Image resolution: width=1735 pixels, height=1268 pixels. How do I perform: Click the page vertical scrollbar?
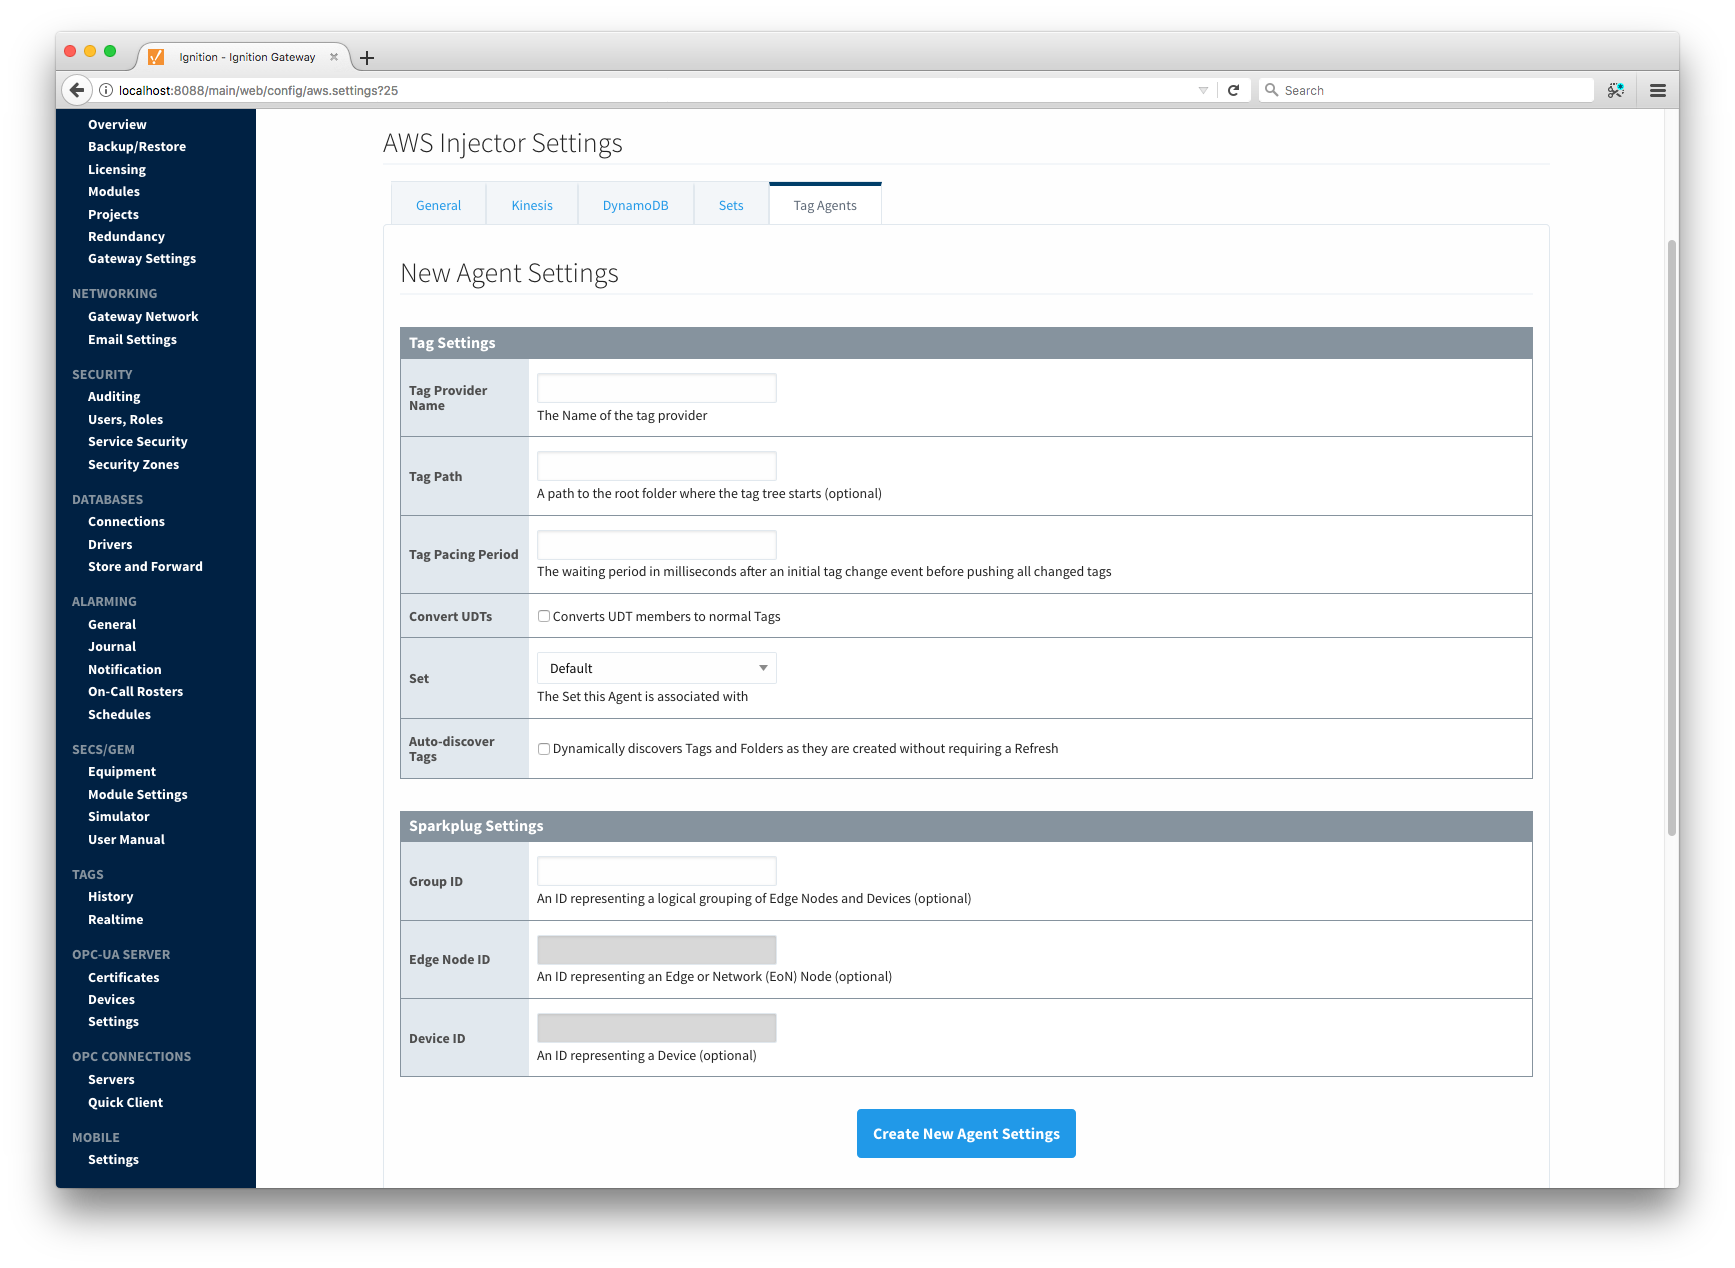coord(1671,538)
